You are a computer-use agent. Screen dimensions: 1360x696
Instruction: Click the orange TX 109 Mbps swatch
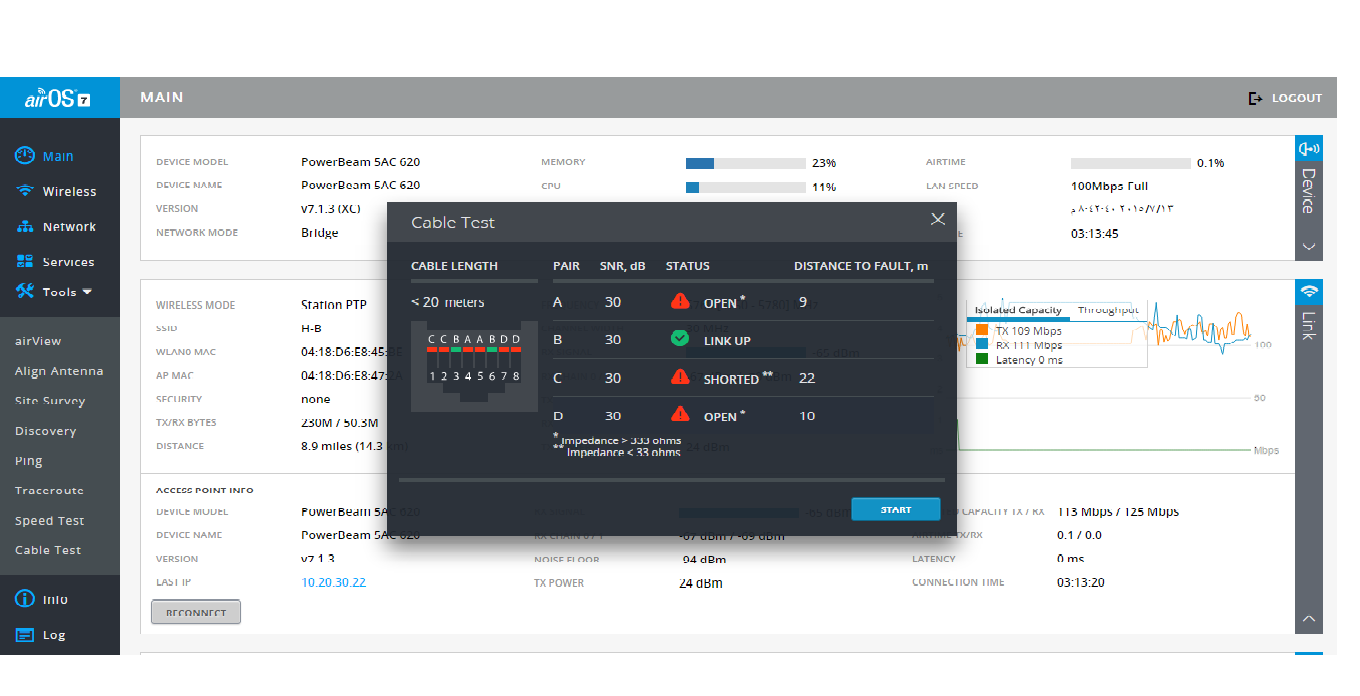pyautogui.click(x=981, y=330)
